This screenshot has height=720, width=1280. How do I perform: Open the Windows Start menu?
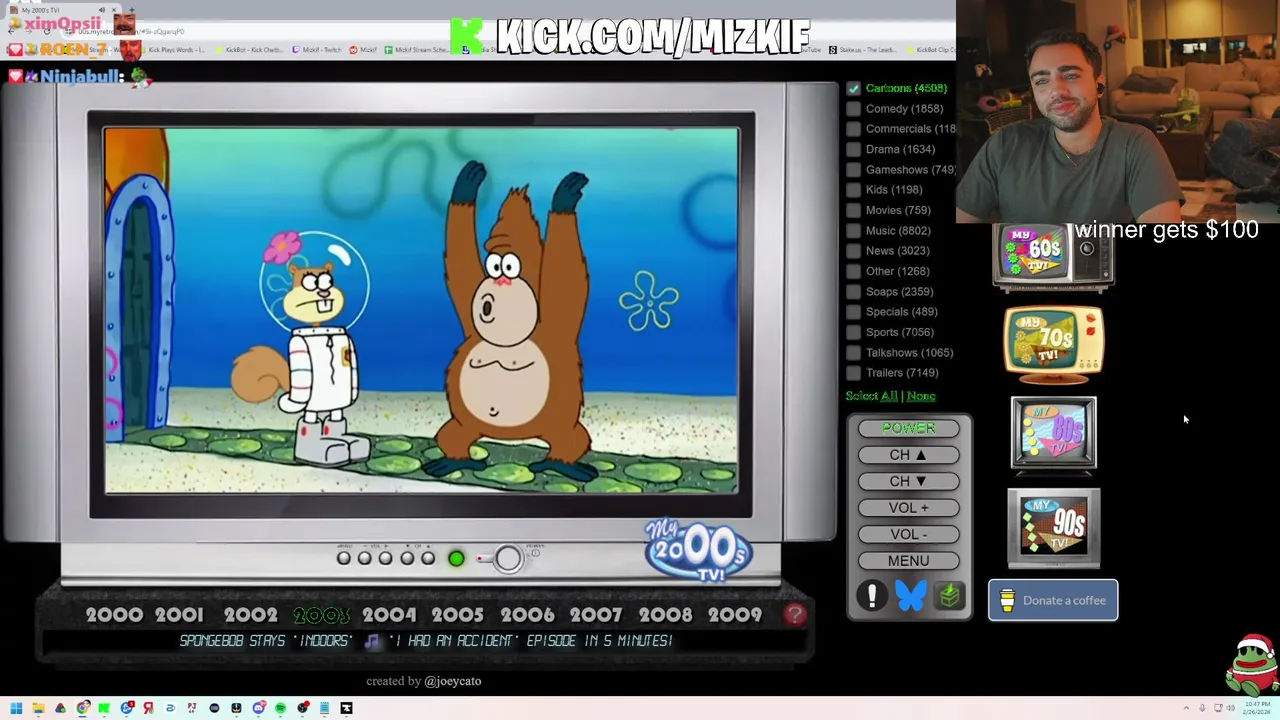click(x=16, y=708)
